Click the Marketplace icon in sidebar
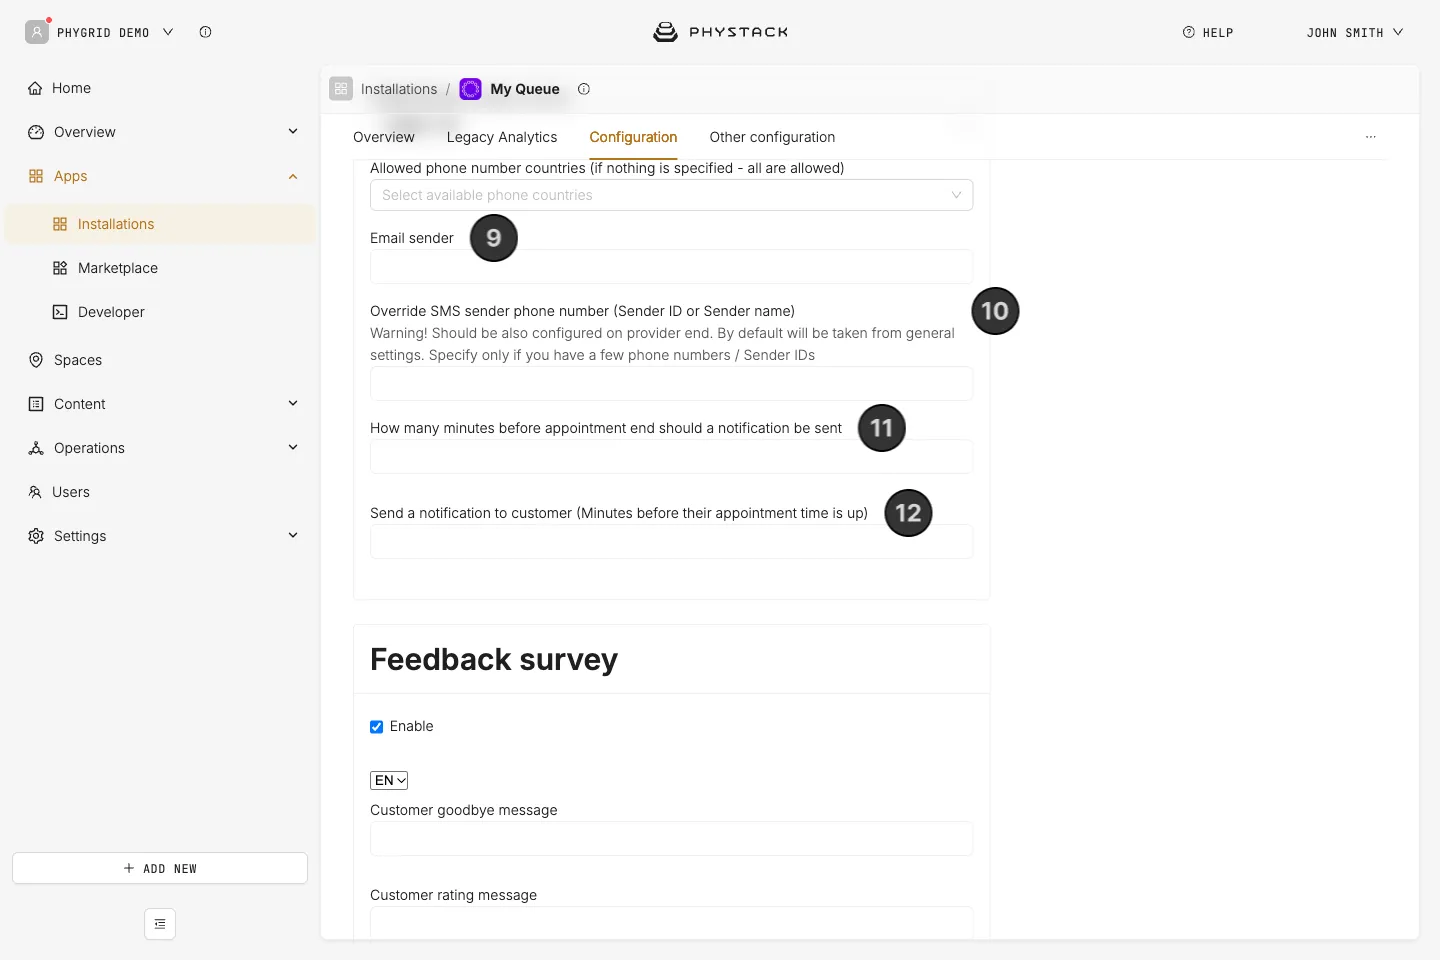This screenshot has width=1440, height=960. click(x=60, y=268)
